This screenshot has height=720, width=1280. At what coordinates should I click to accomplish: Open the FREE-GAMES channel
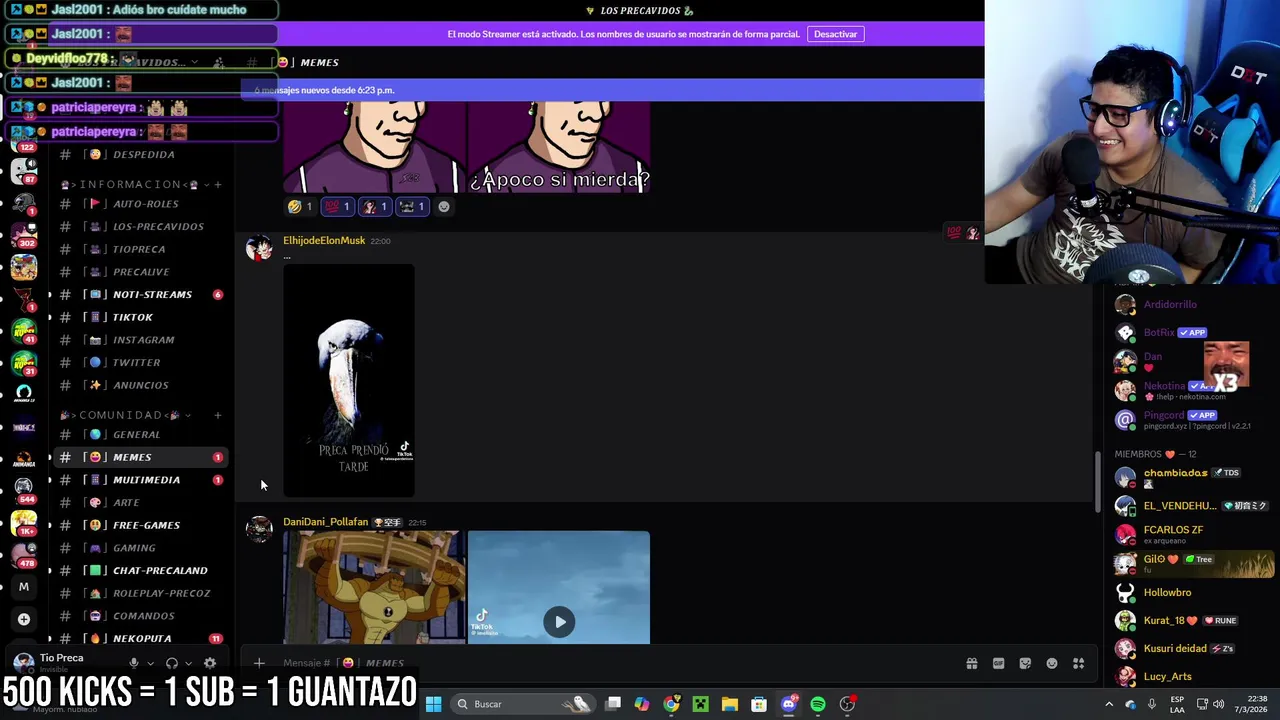click(146, 525)
